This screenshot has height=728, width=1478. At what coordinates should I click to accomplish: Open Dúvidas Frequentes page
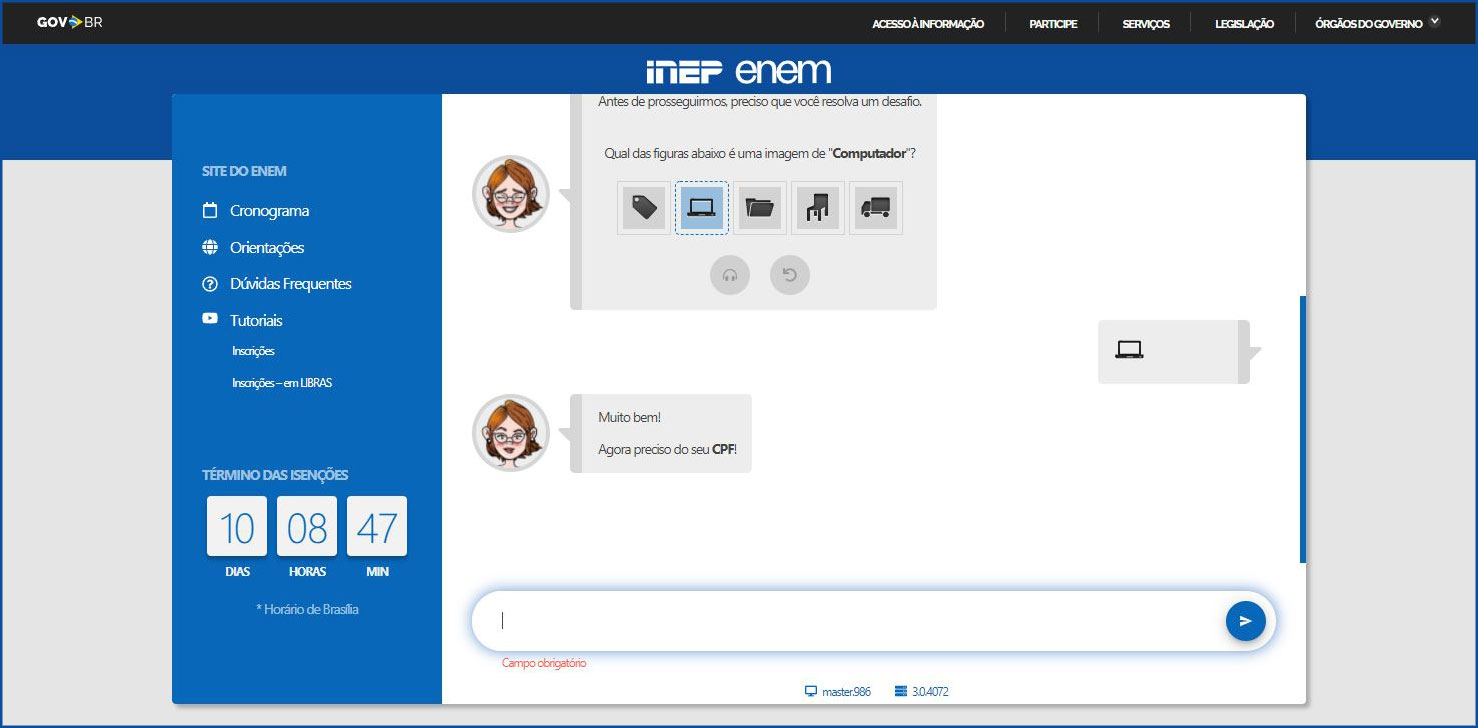click(x=290, y=284)
